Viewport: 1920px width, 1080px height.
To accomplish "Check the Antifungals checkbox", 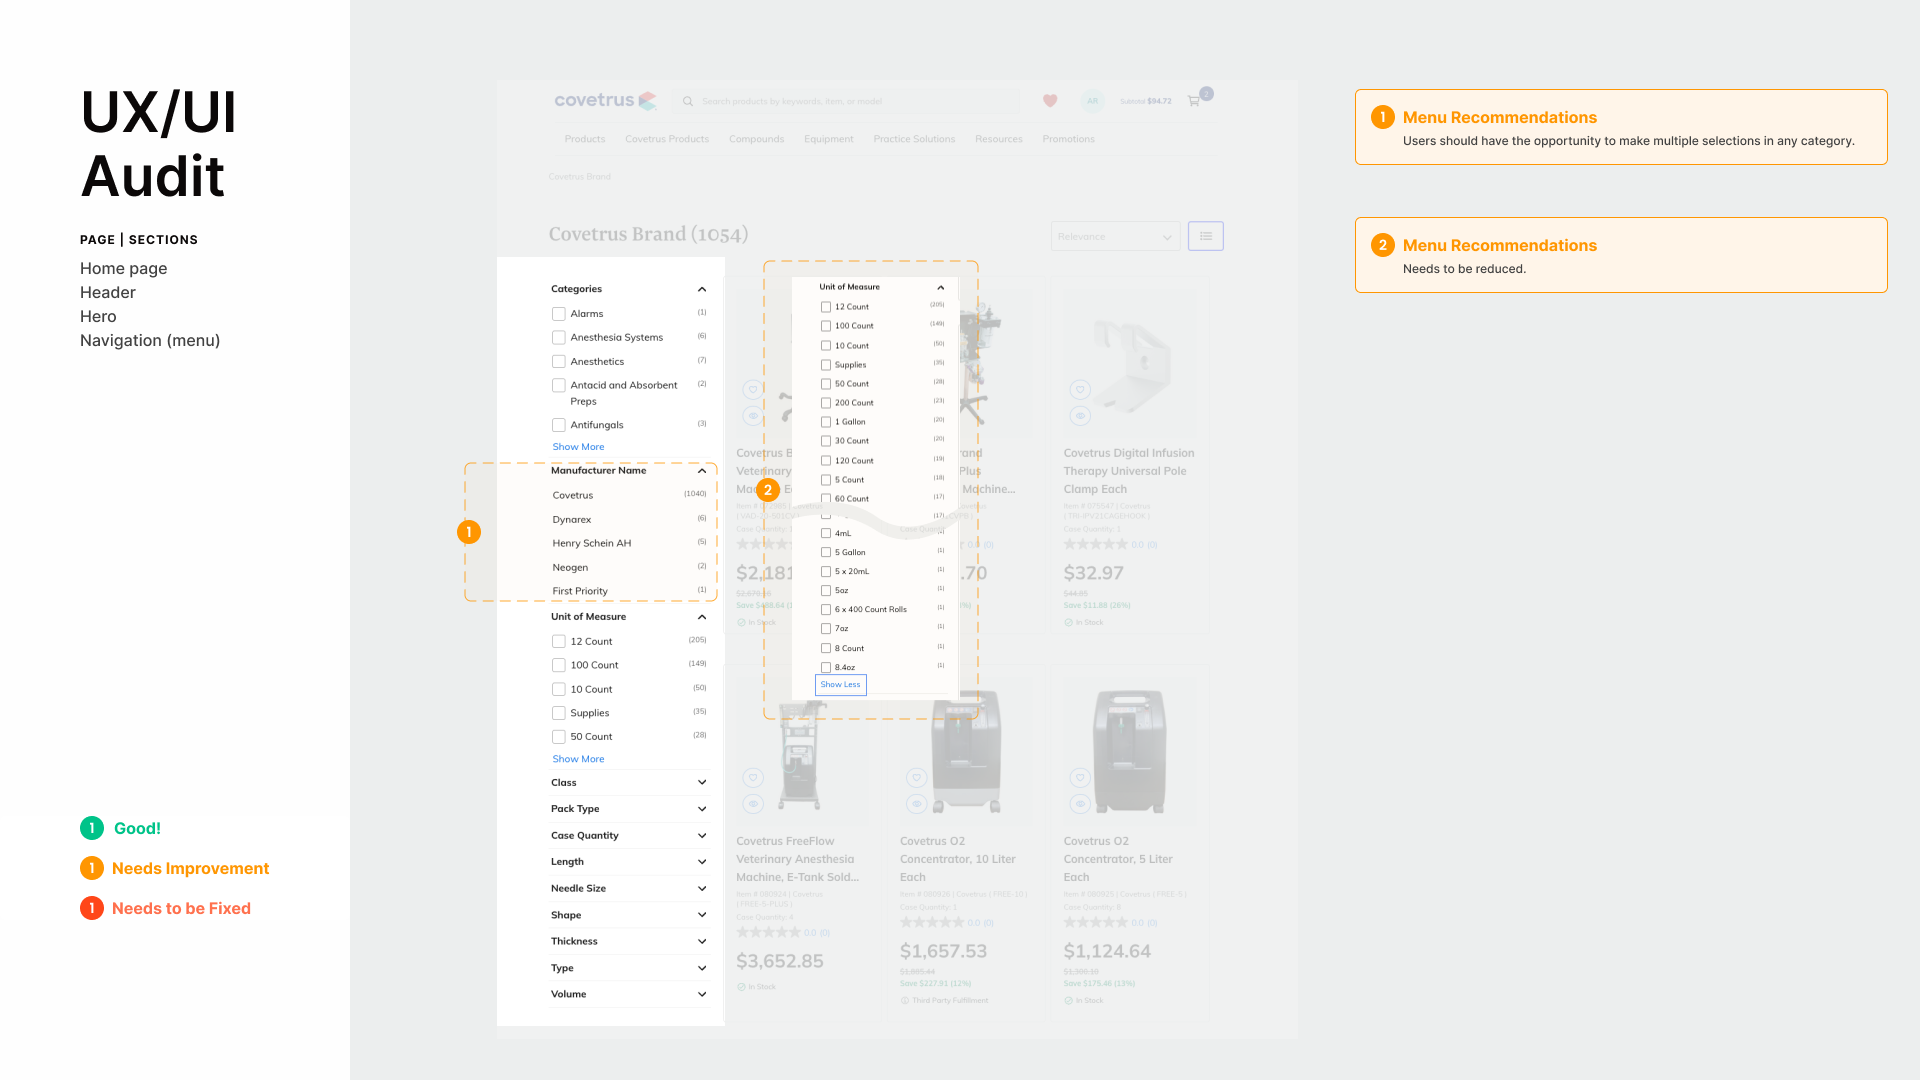I will point(559,425).
